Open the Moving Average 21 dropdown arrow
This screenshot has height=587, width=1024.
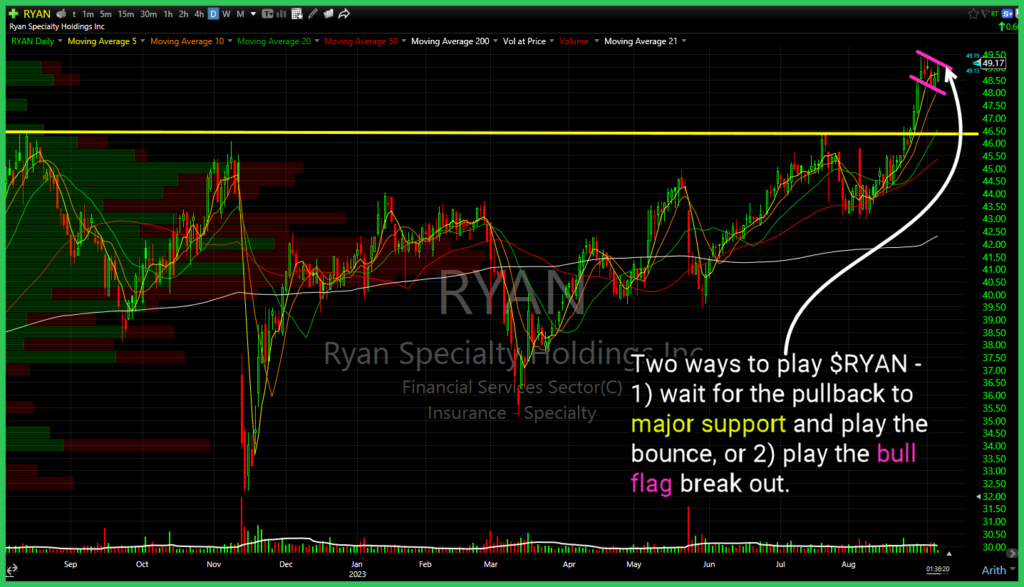(684, 41)
